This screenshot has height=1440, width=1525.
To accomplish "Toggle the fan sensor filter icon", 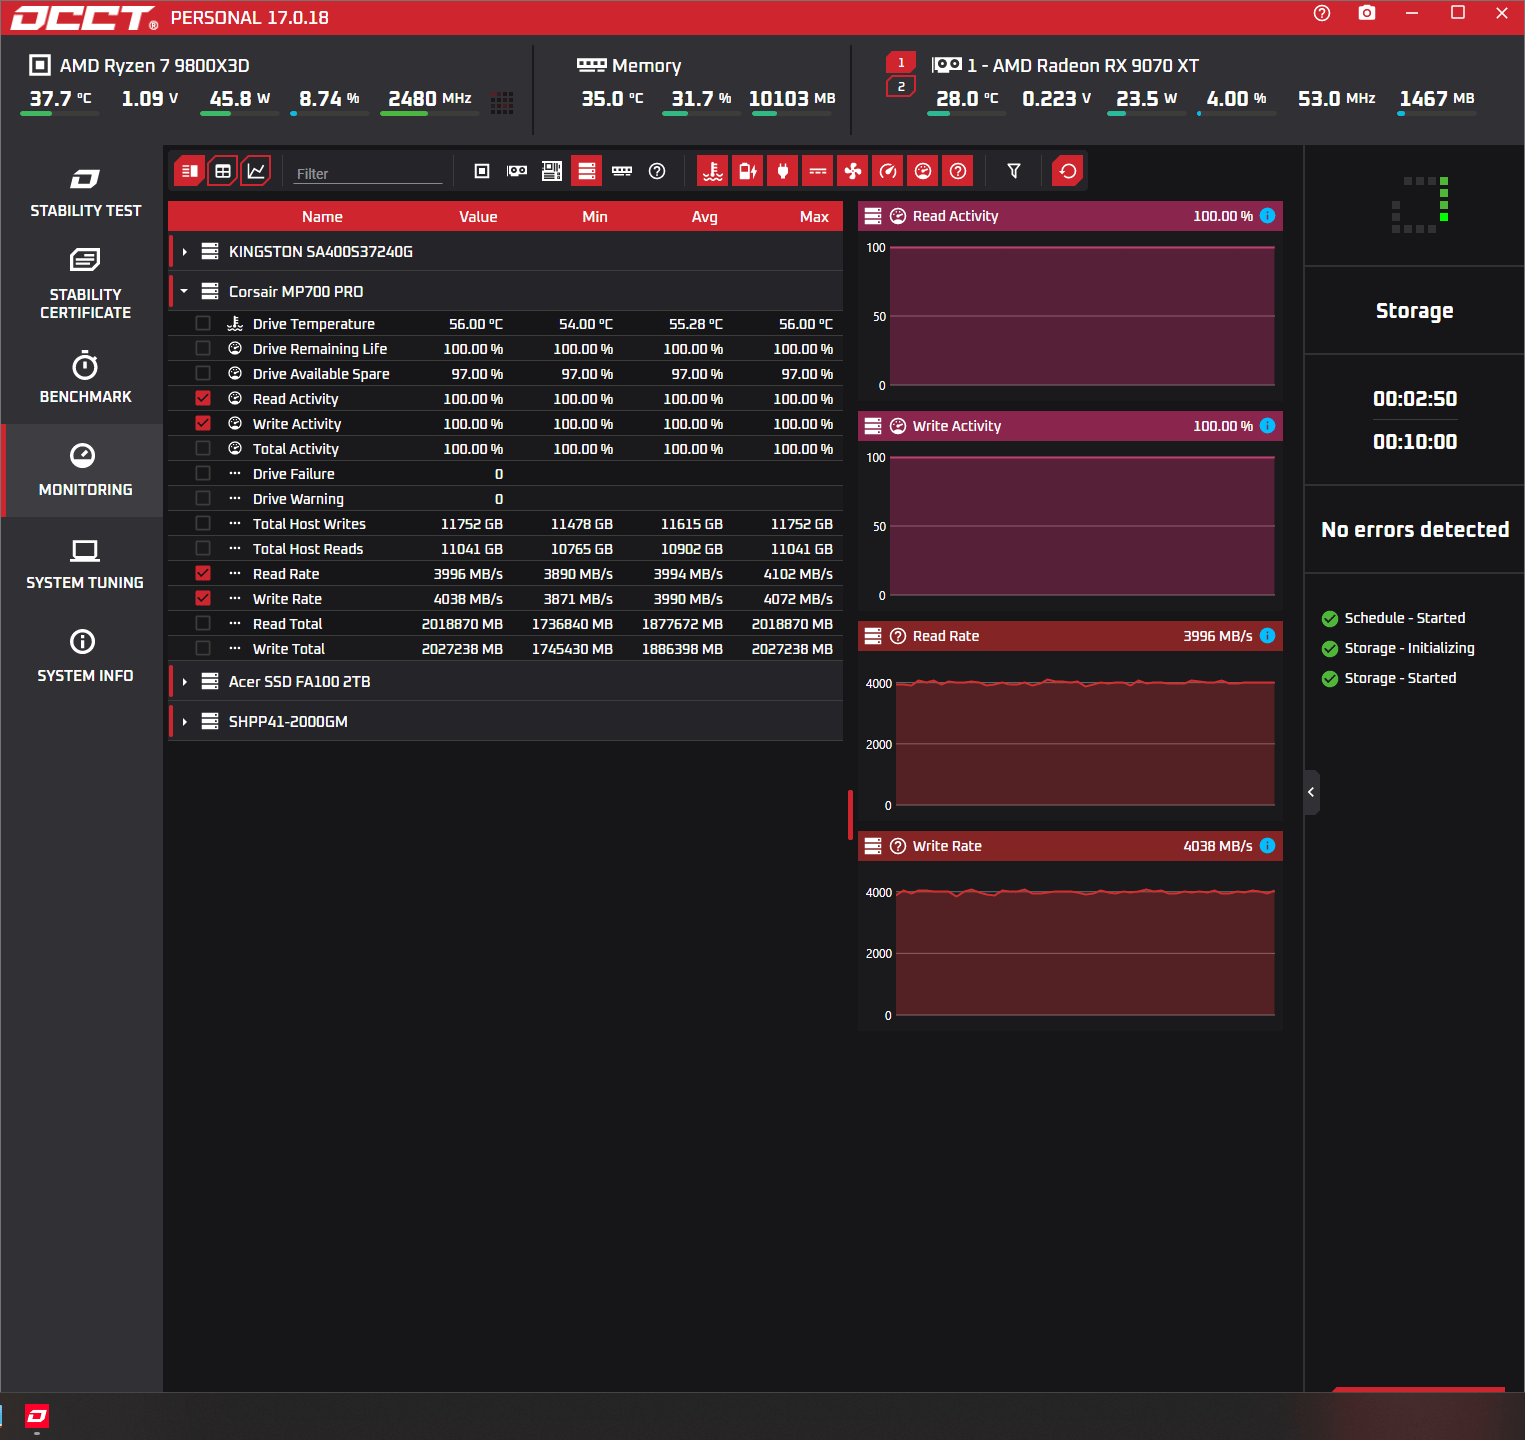I will coord(853,171).
